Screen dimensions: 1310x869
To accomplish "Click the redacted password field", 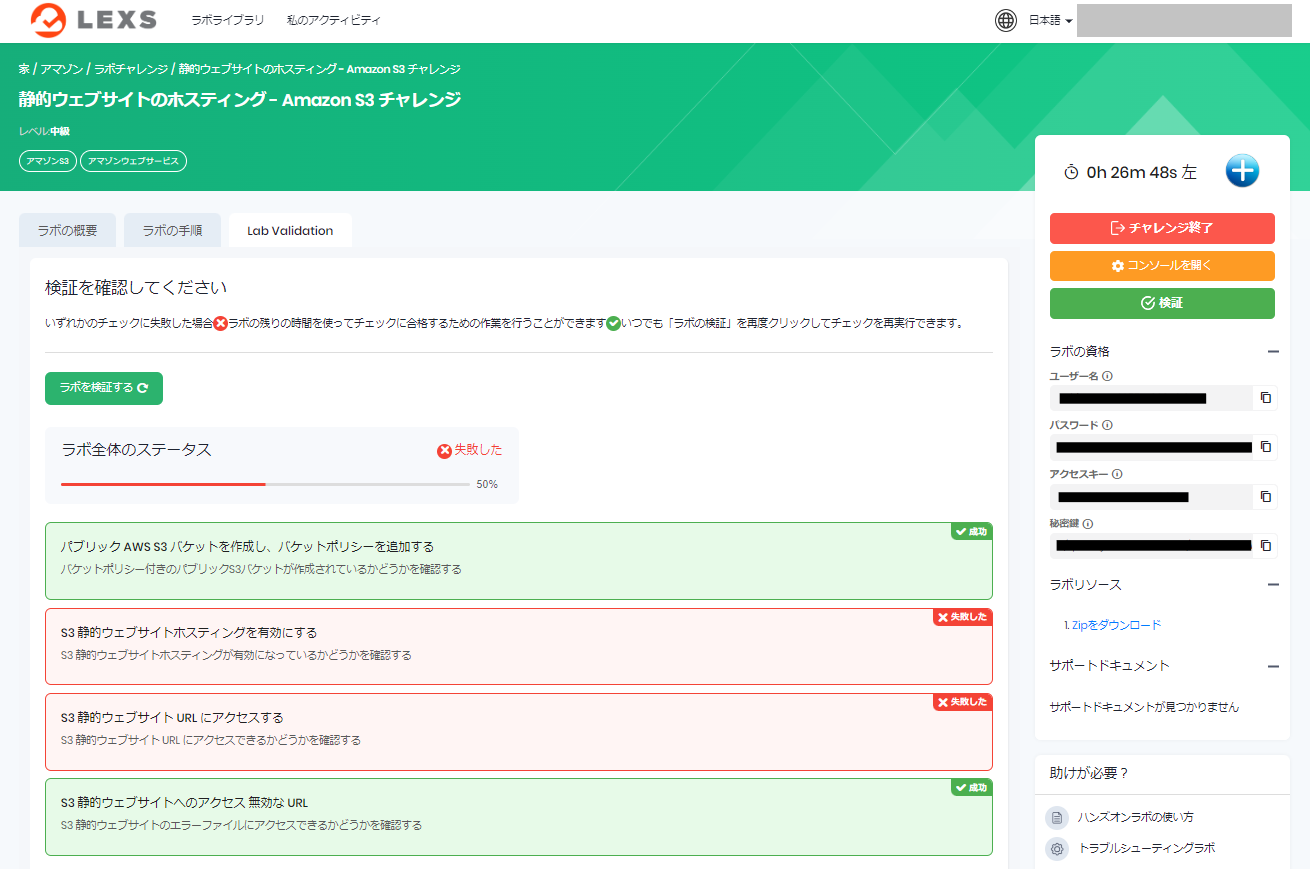I will [1152, 447].
